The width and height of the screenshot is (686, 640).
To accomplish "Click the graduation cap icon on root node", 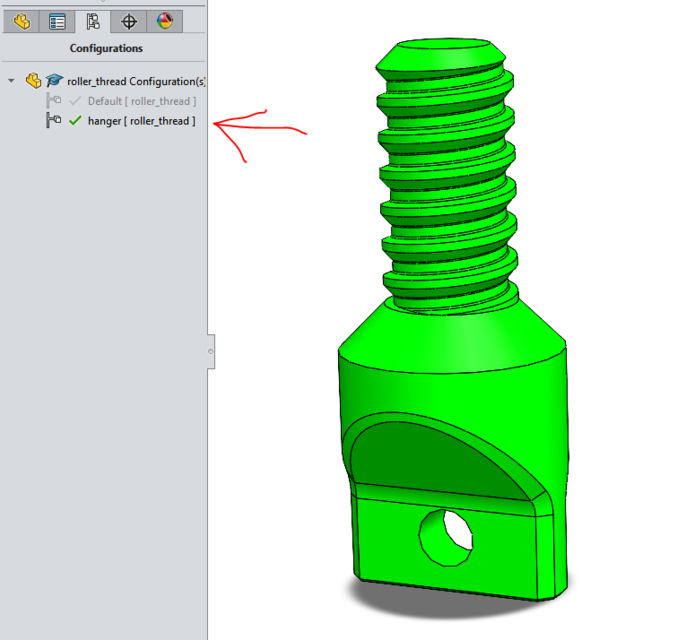I will (x=54, y=80).
